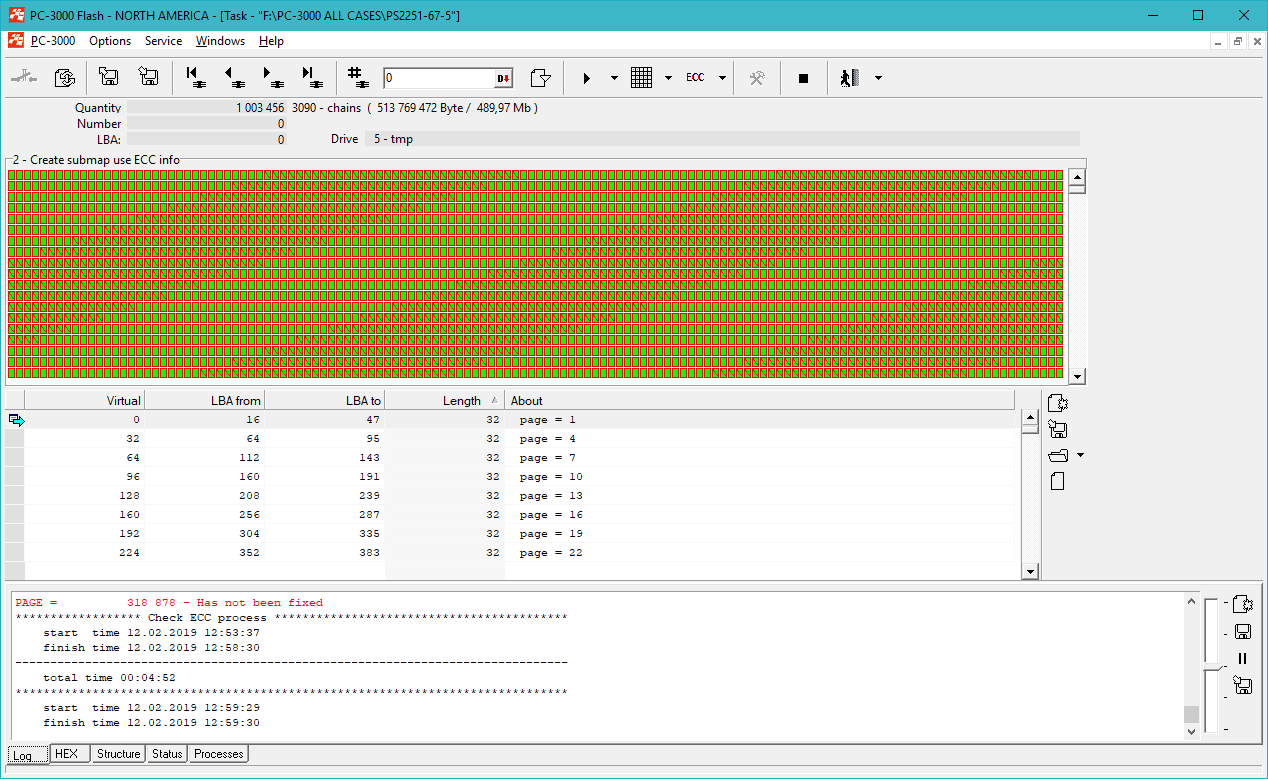The width and height of the screenshot is (1268, 779).
Task: Click document gear icon beside log panel
Action: (x=1242, y=604)
